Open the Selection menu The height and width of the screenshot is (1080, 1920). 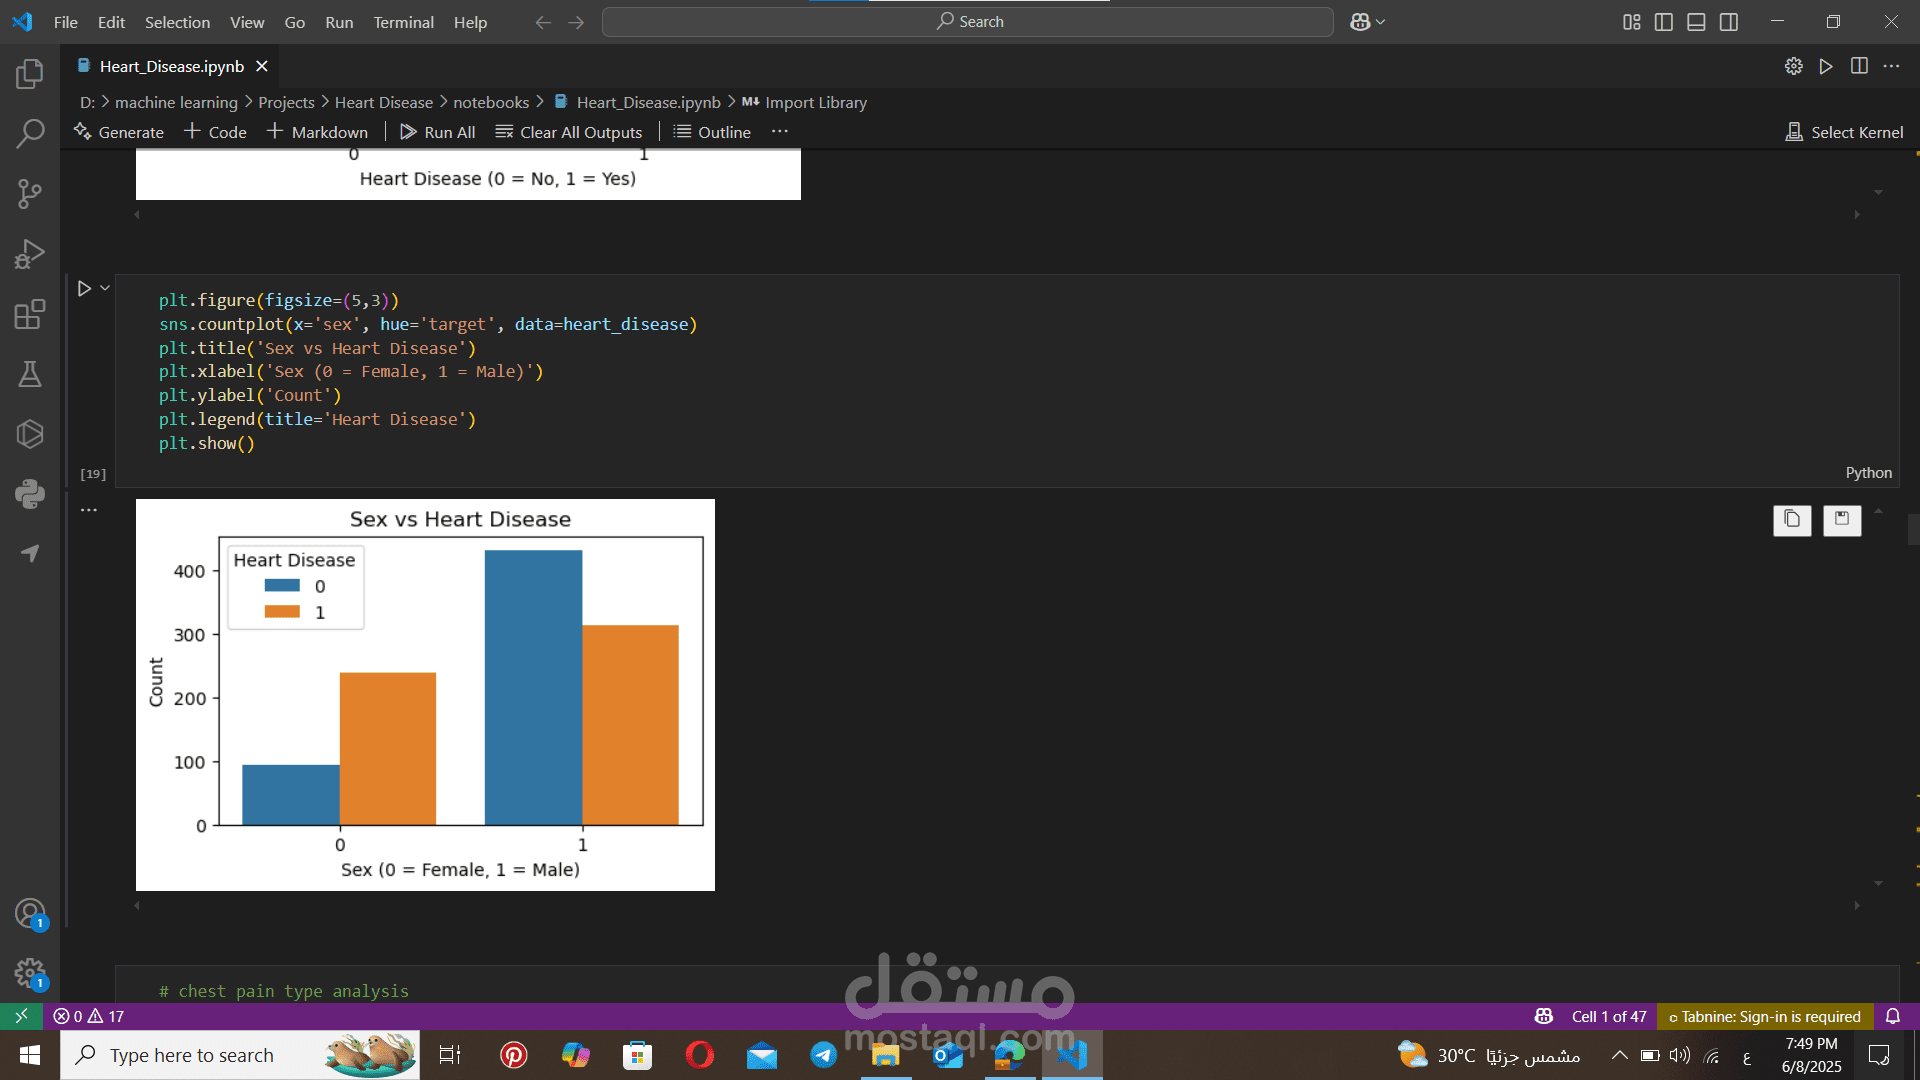point(177,22)
